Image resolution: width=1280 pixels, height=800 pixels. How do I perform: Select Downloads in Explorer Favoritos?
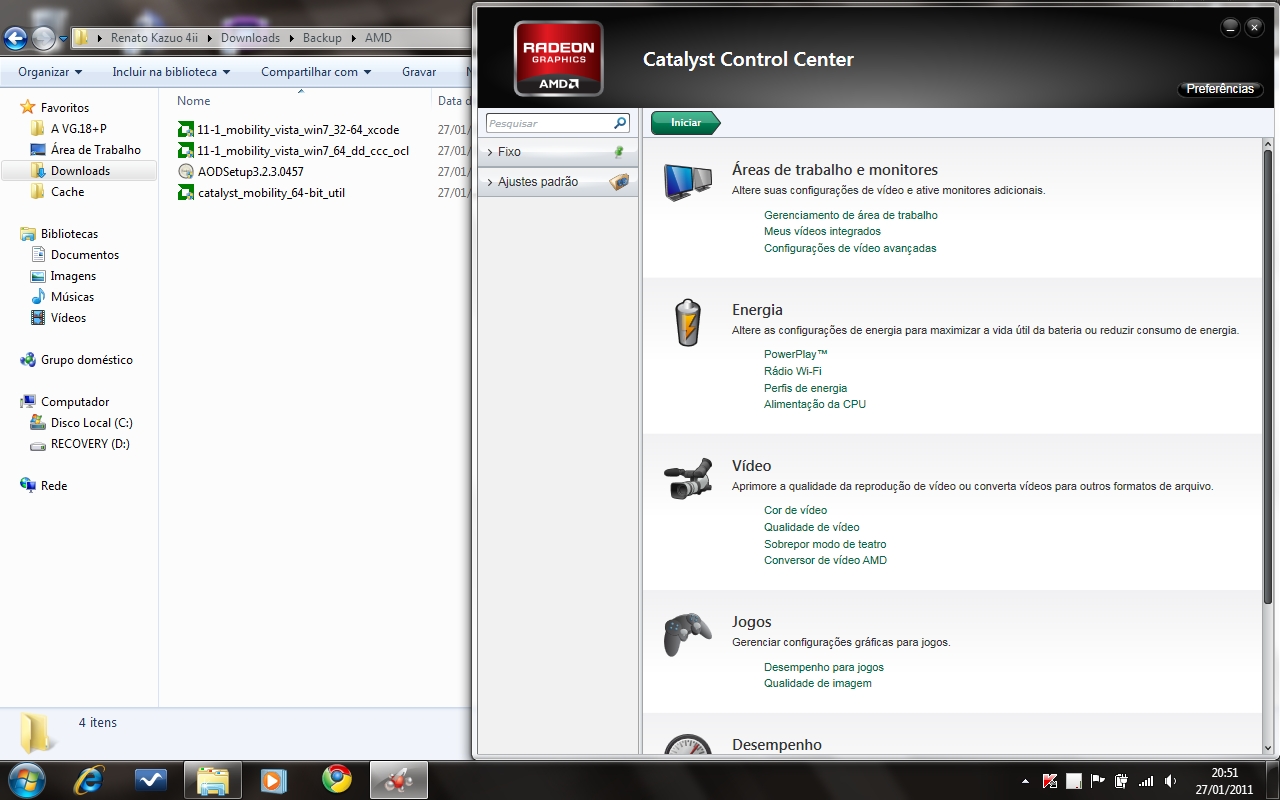pyautogui.click(x=80, y=171)
